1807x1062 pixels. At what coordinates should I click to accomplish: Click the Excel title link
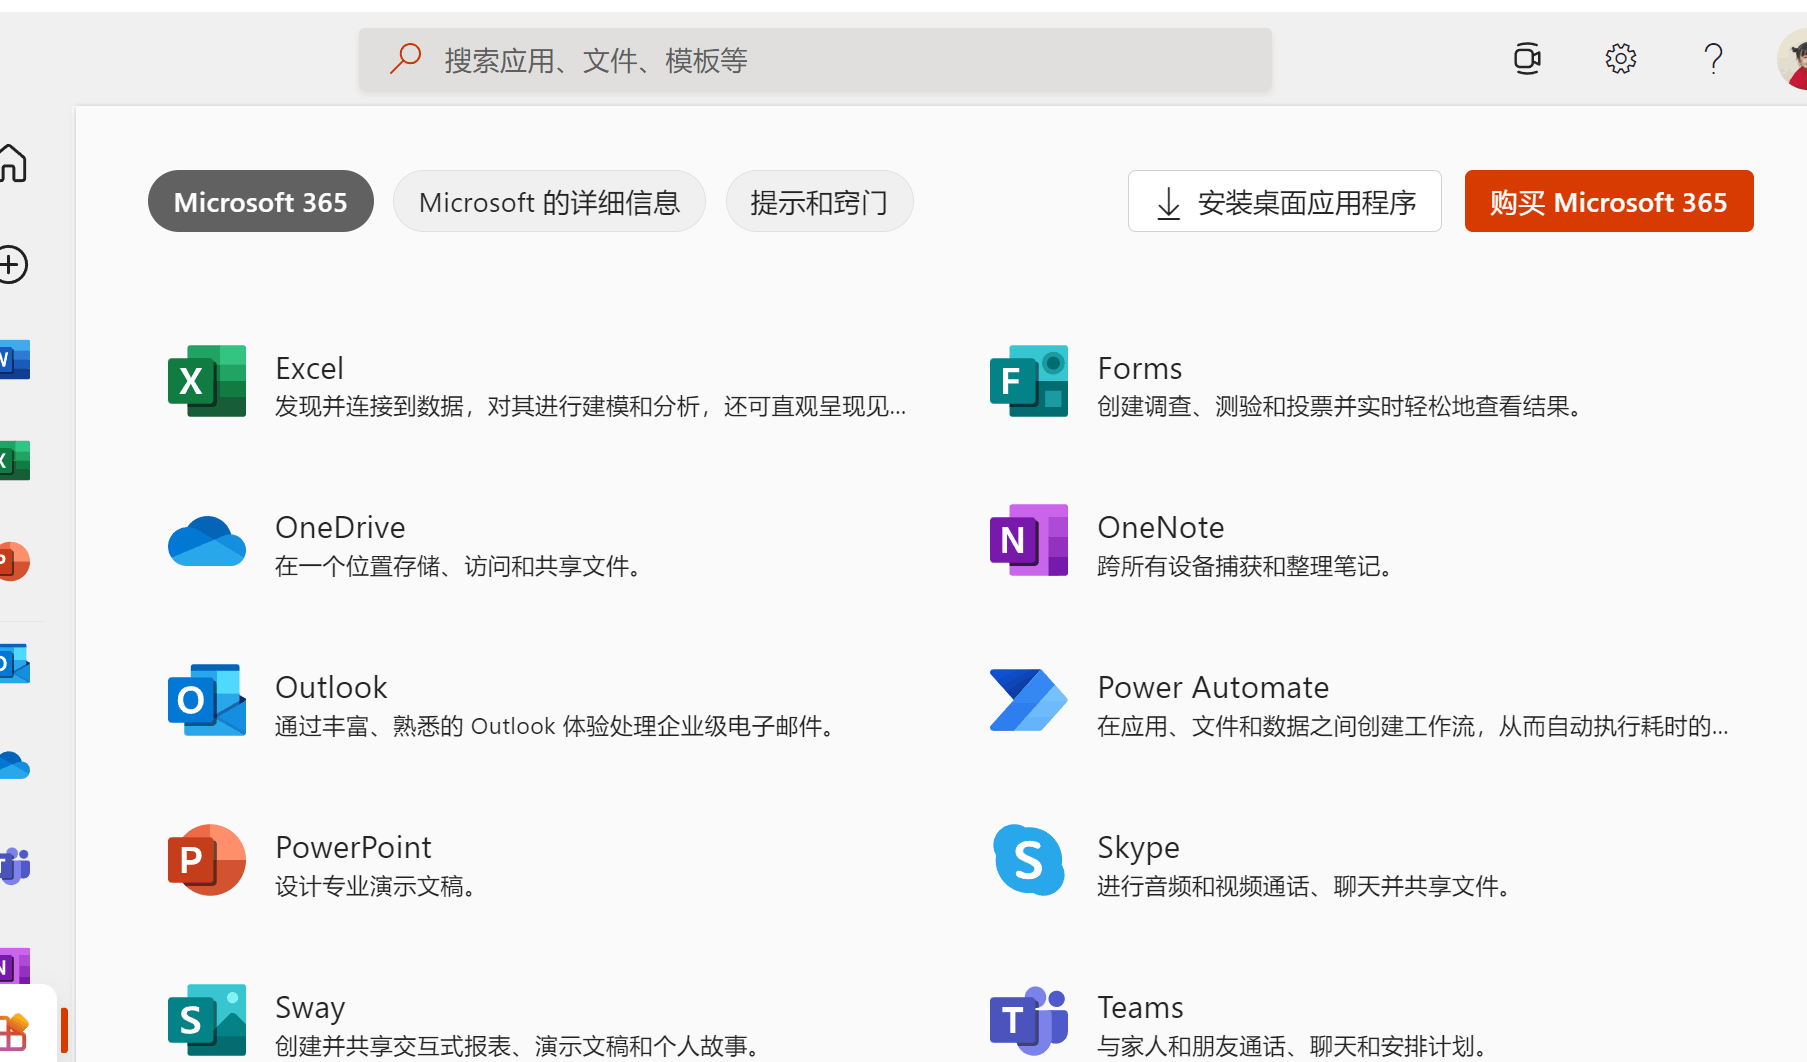click(309, 368)
